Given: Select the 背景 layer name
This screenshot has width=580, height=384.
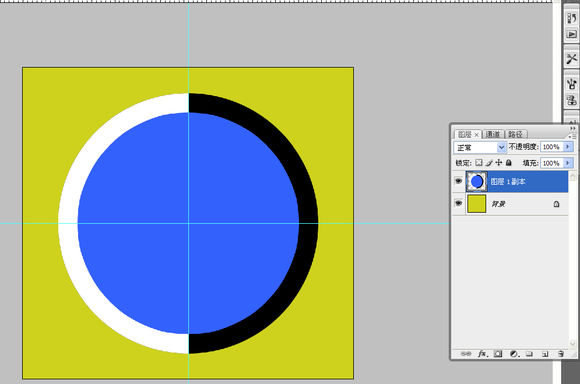Looking at the screenshot, I should tap(498, 204).
